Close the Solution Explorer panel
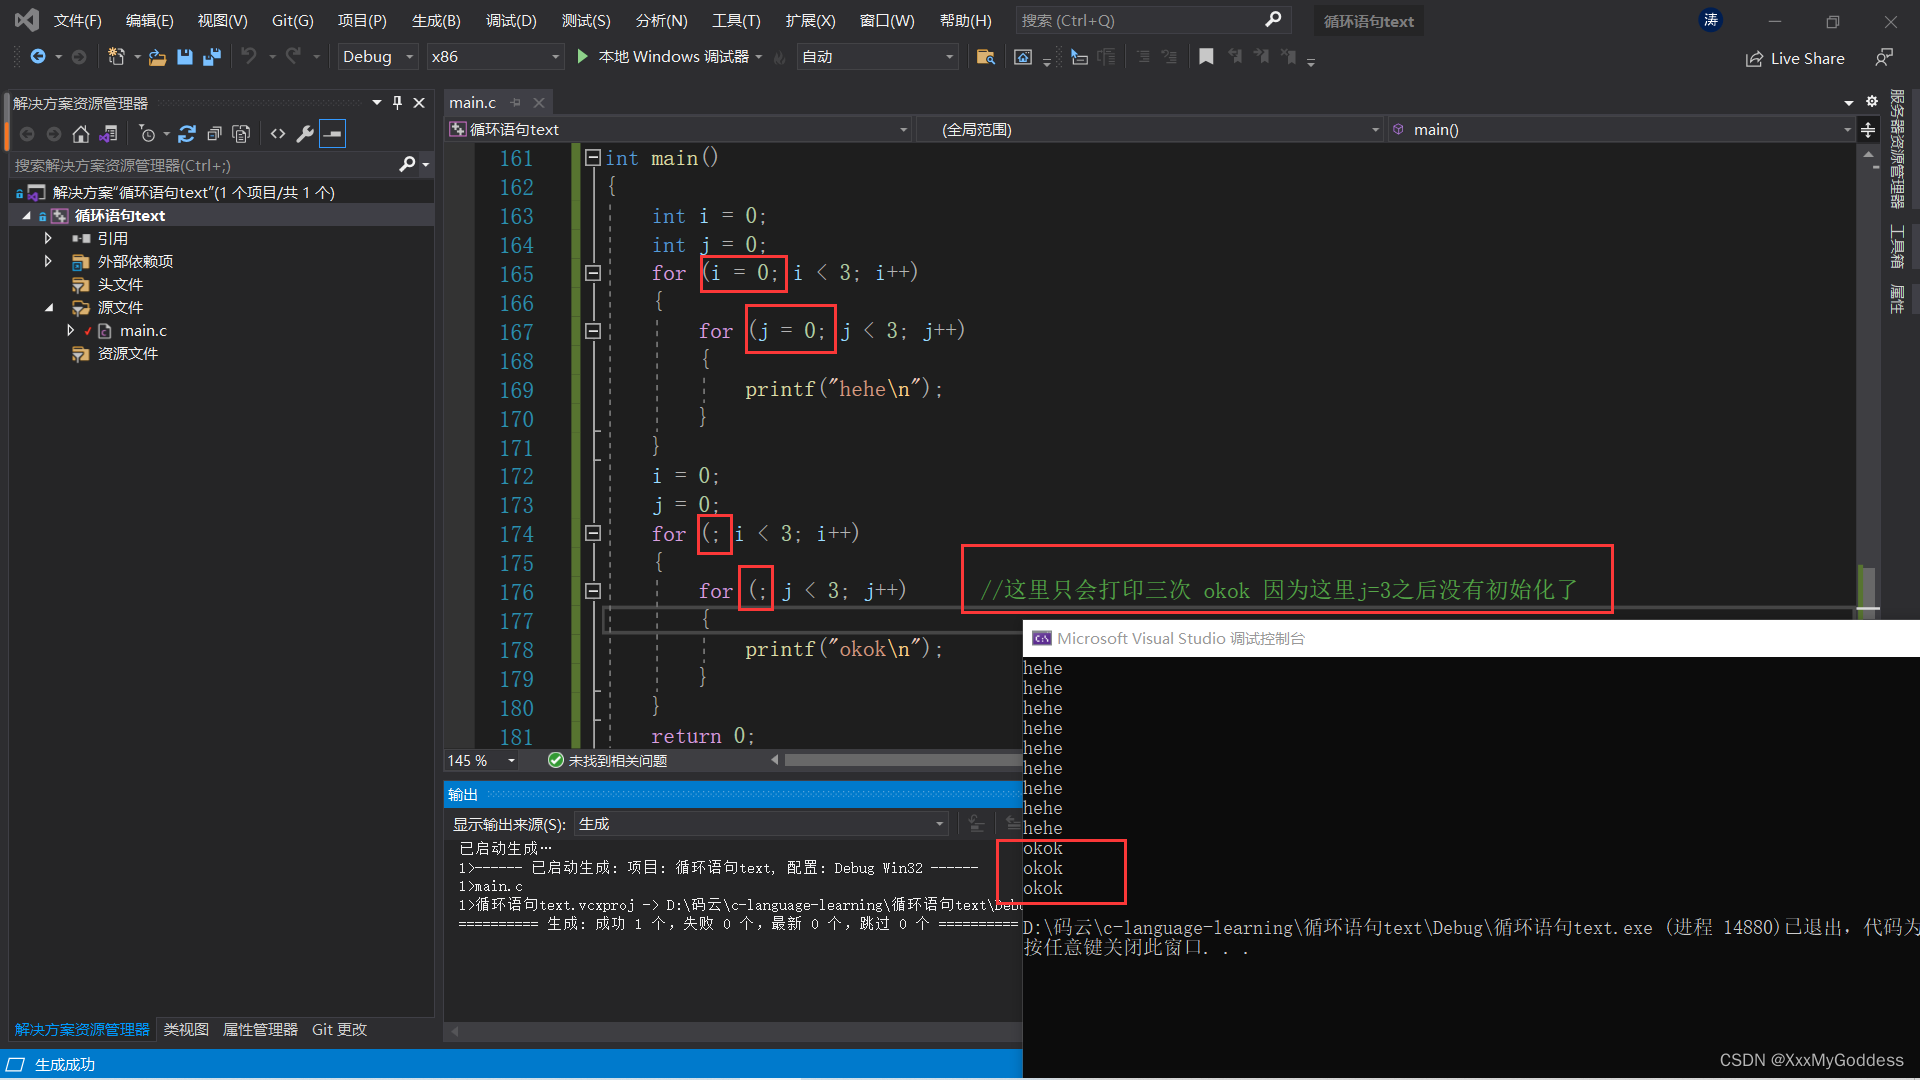This screenshot has height=1080, width=1920. click(x=419, y=102)
